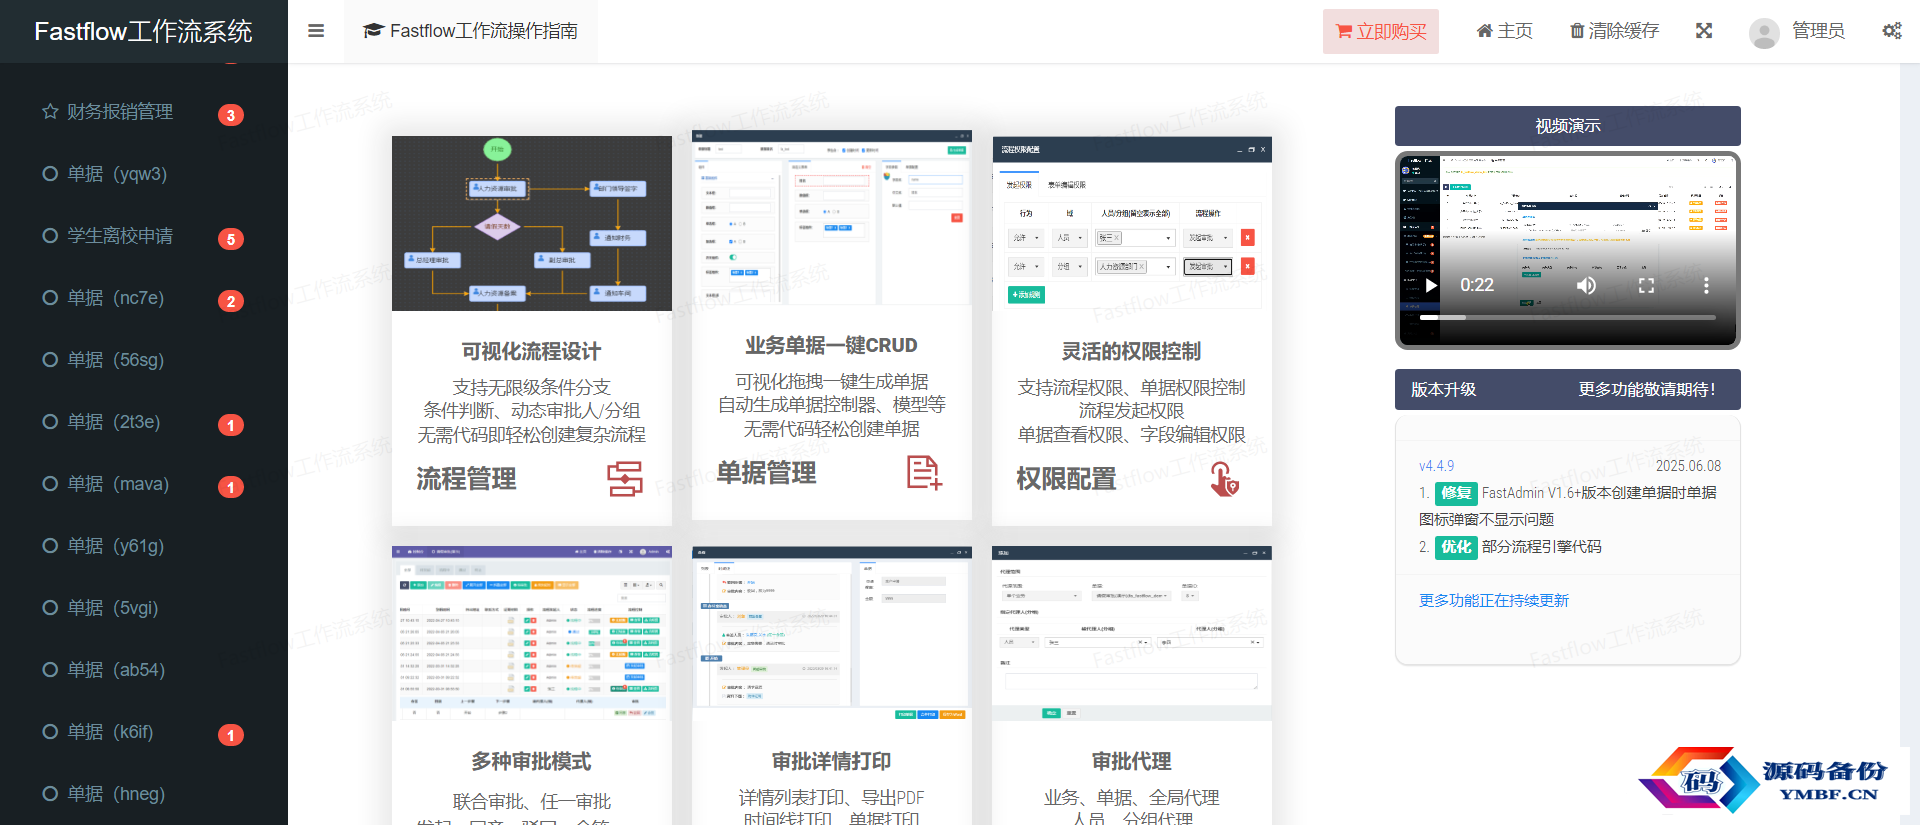
Task: Go to 主页 home link
Action: (1504, 31)
